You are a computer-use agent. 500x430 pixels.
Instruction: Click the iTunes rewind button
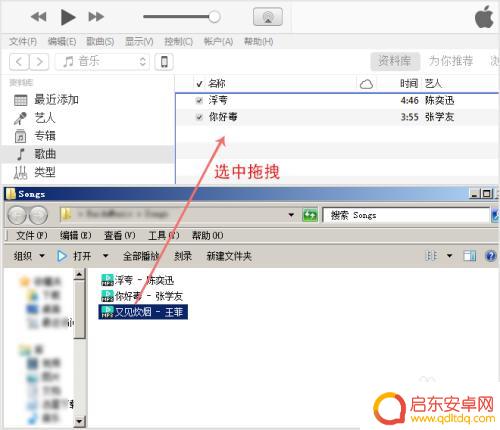(x=39, y=17)
